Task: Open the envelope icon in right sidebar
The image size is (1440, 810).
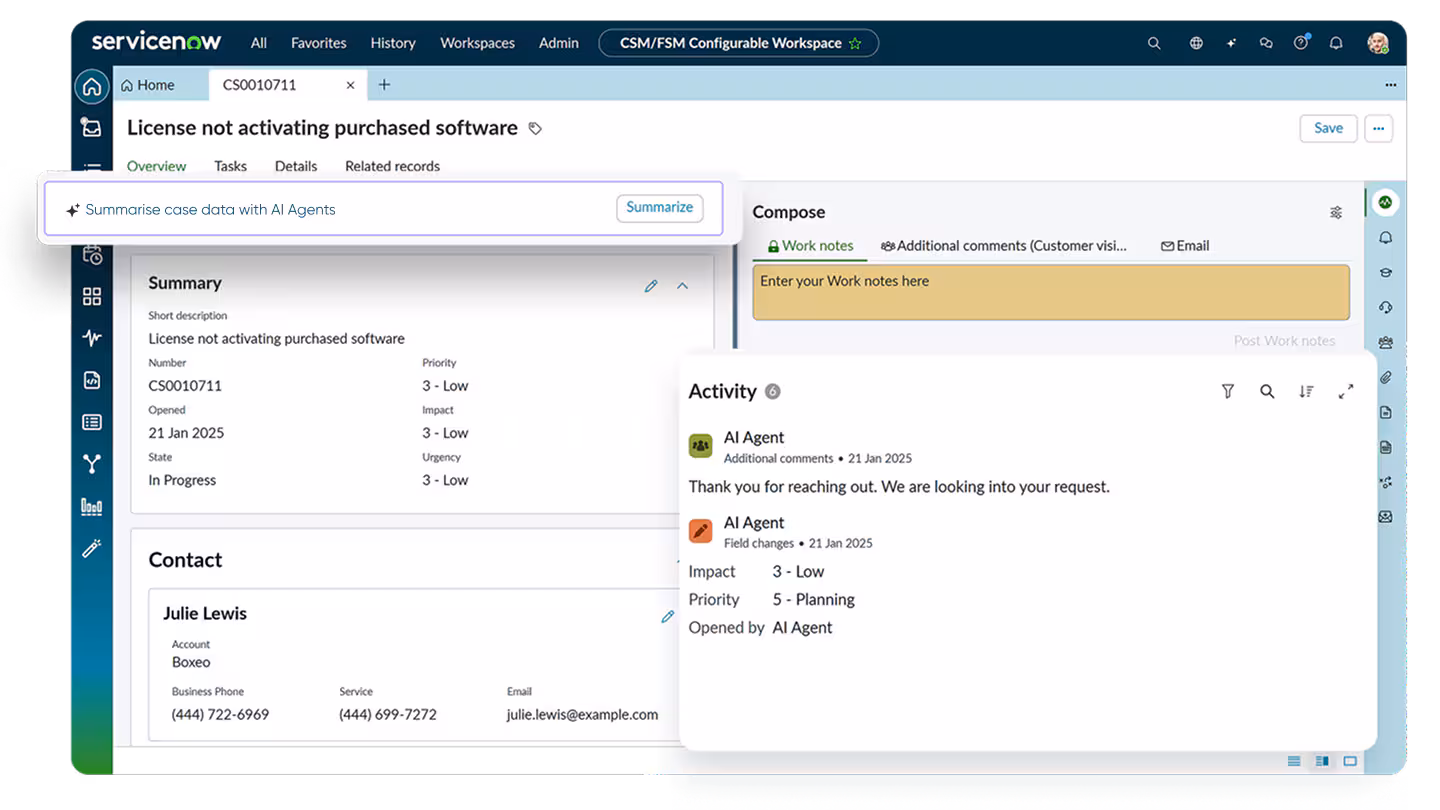Action: 1385,517
